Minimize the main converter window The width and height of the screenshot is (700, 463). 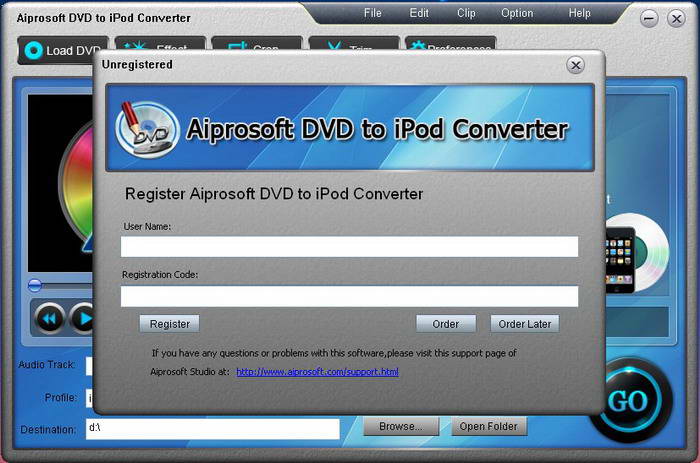tap(649, 19)
